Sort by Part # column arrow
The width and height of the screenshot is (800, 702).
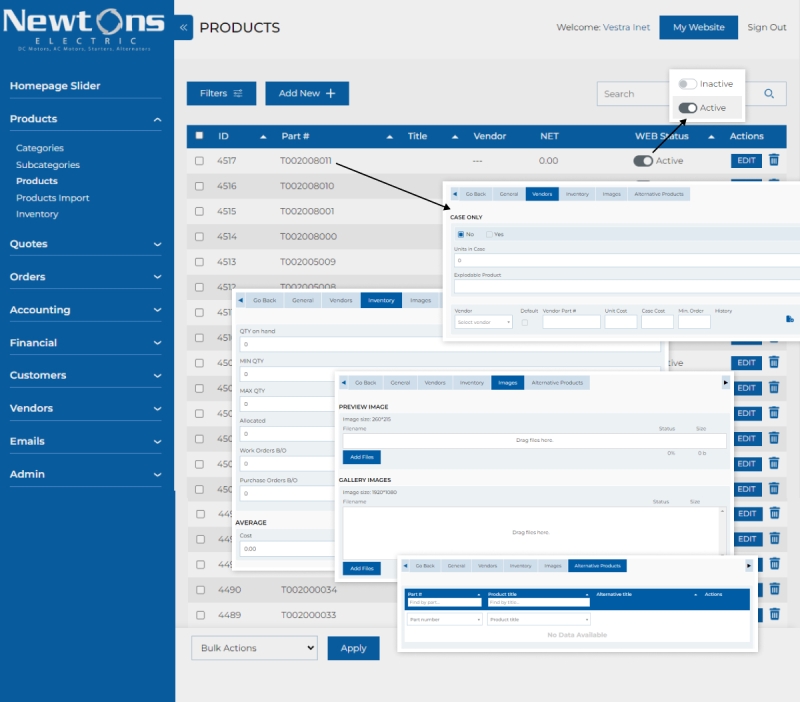point(390,136)
